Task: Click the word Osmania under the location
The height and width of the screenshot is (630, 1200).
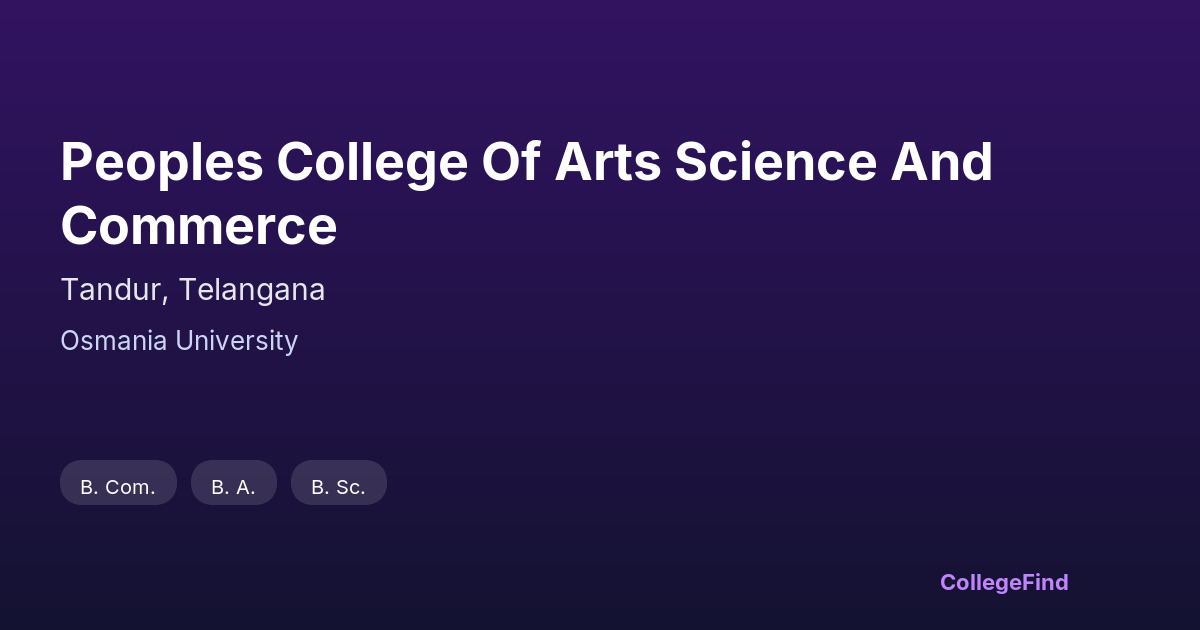Action: tap(113, 341)
